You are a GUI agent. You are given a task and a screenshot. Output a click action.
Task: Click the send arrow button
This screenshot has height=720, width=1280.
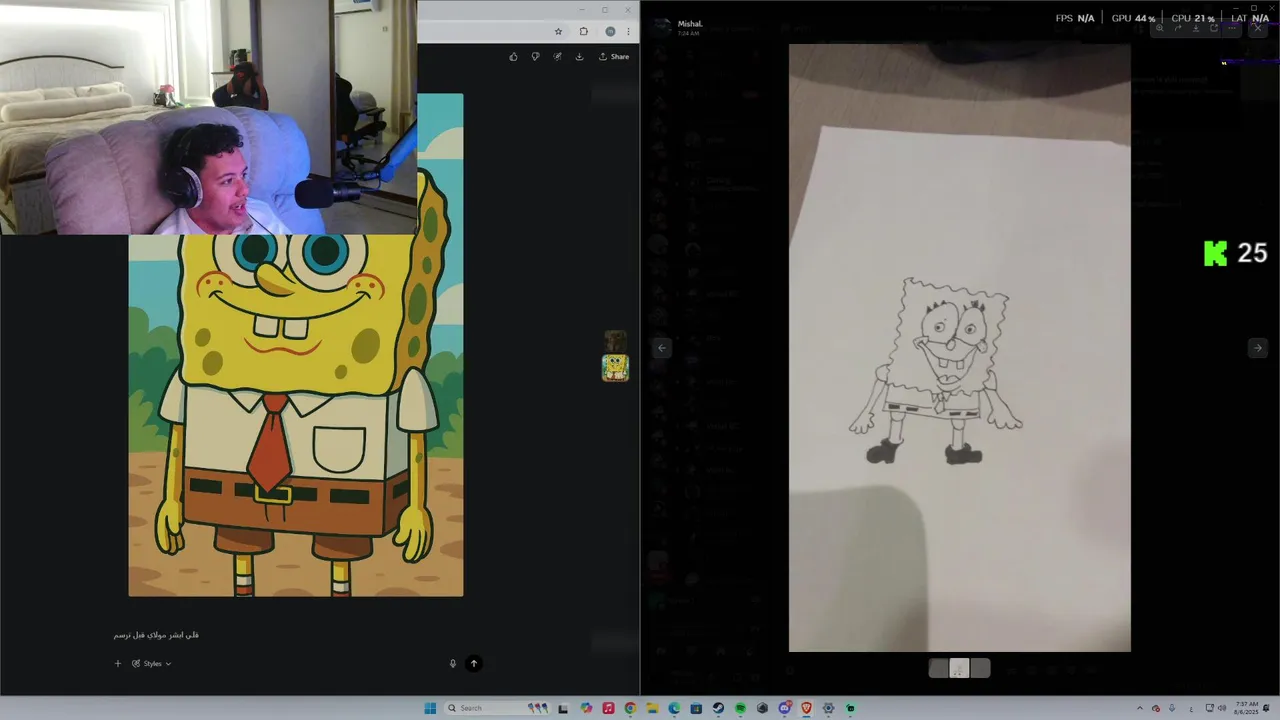point(474,663)
